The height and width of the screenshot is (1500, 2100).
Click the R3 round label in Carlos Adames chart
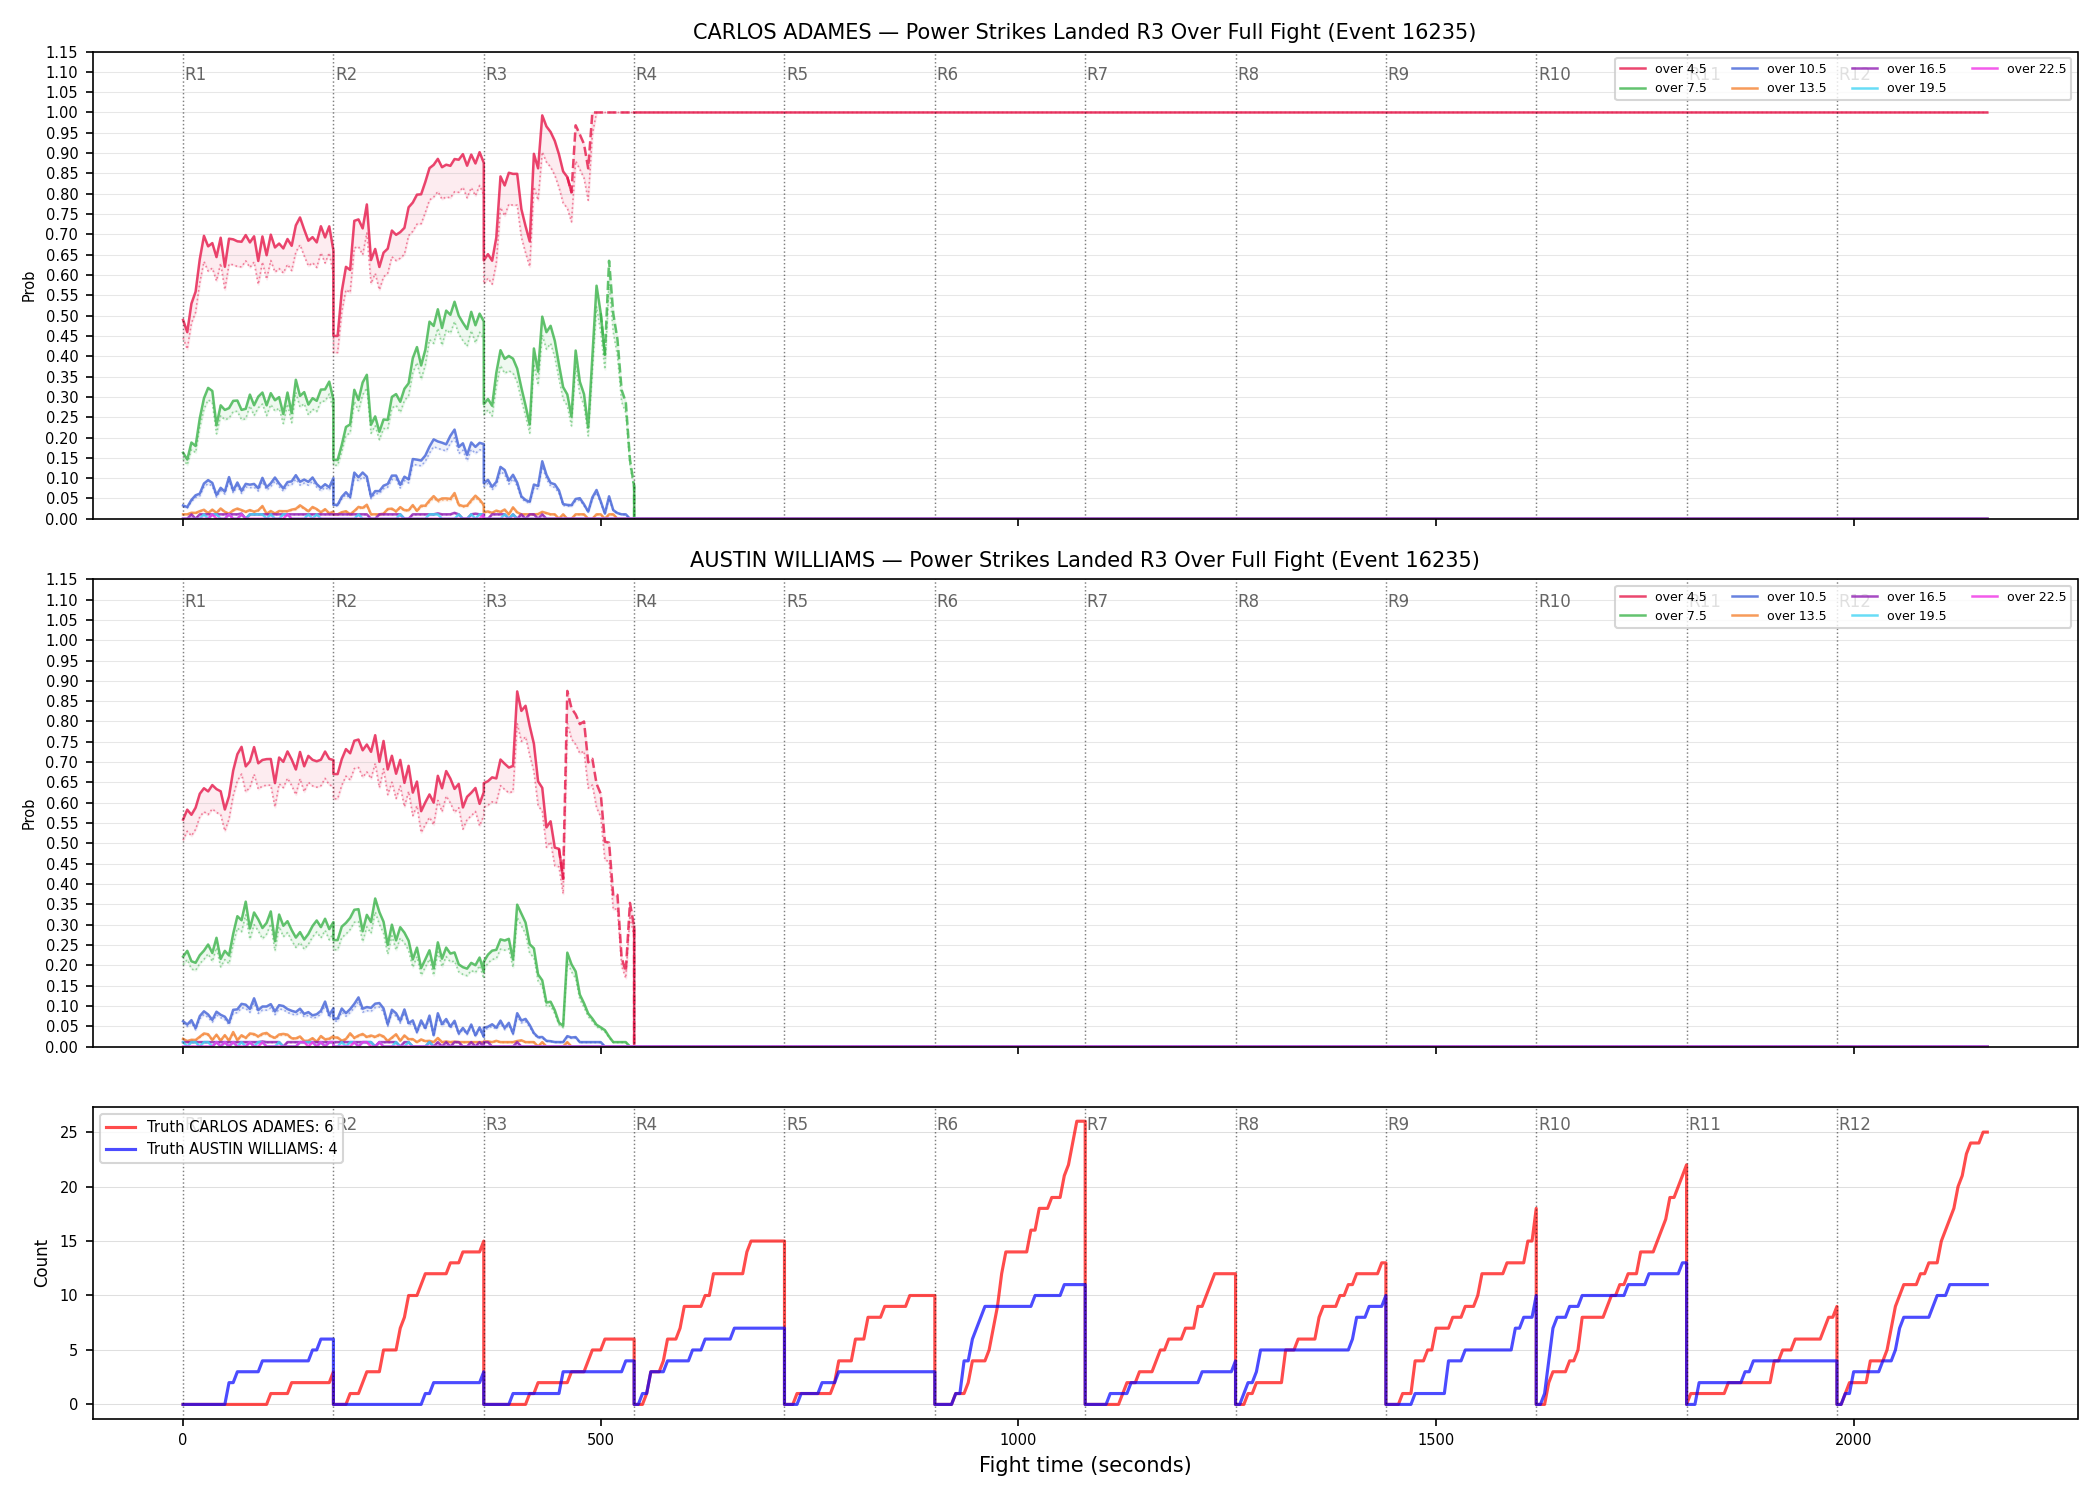coord(496,74)
